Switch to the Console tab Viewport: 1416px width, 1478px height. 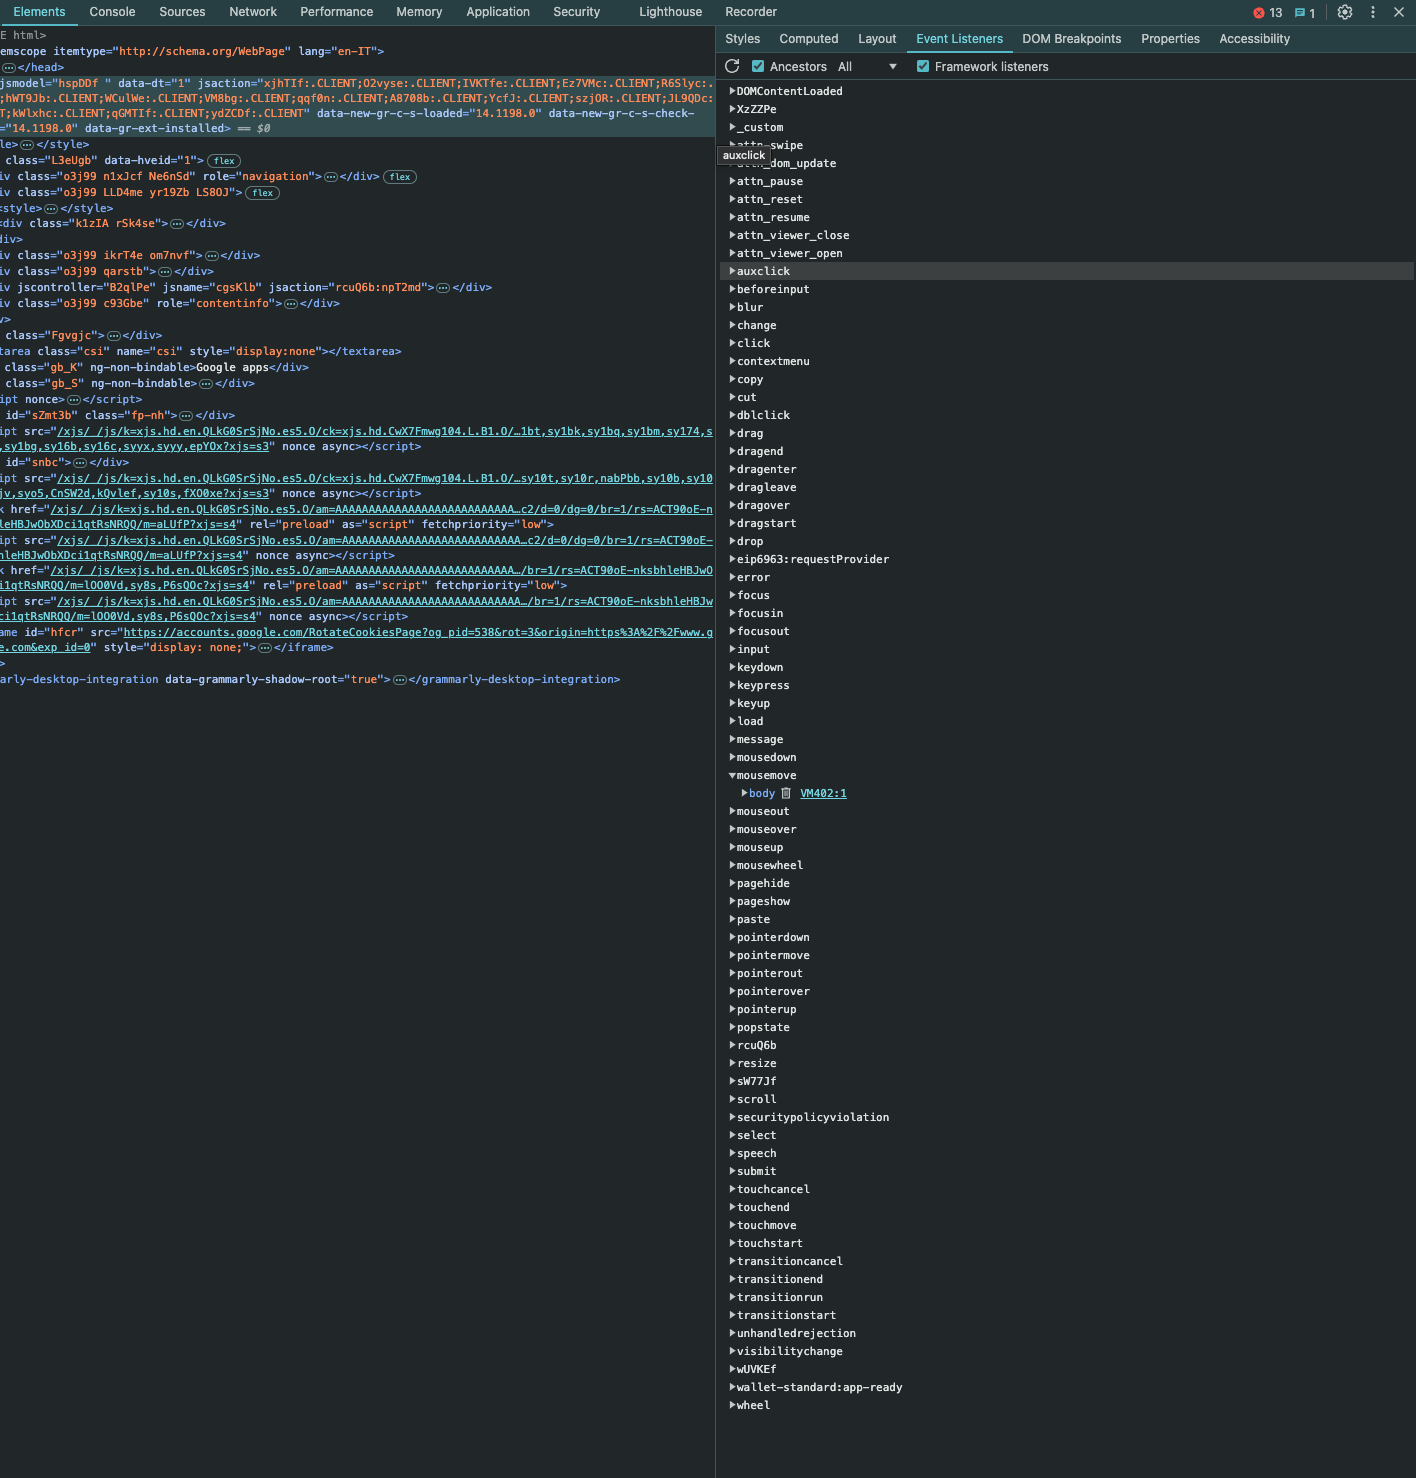(x=112, y=12)
